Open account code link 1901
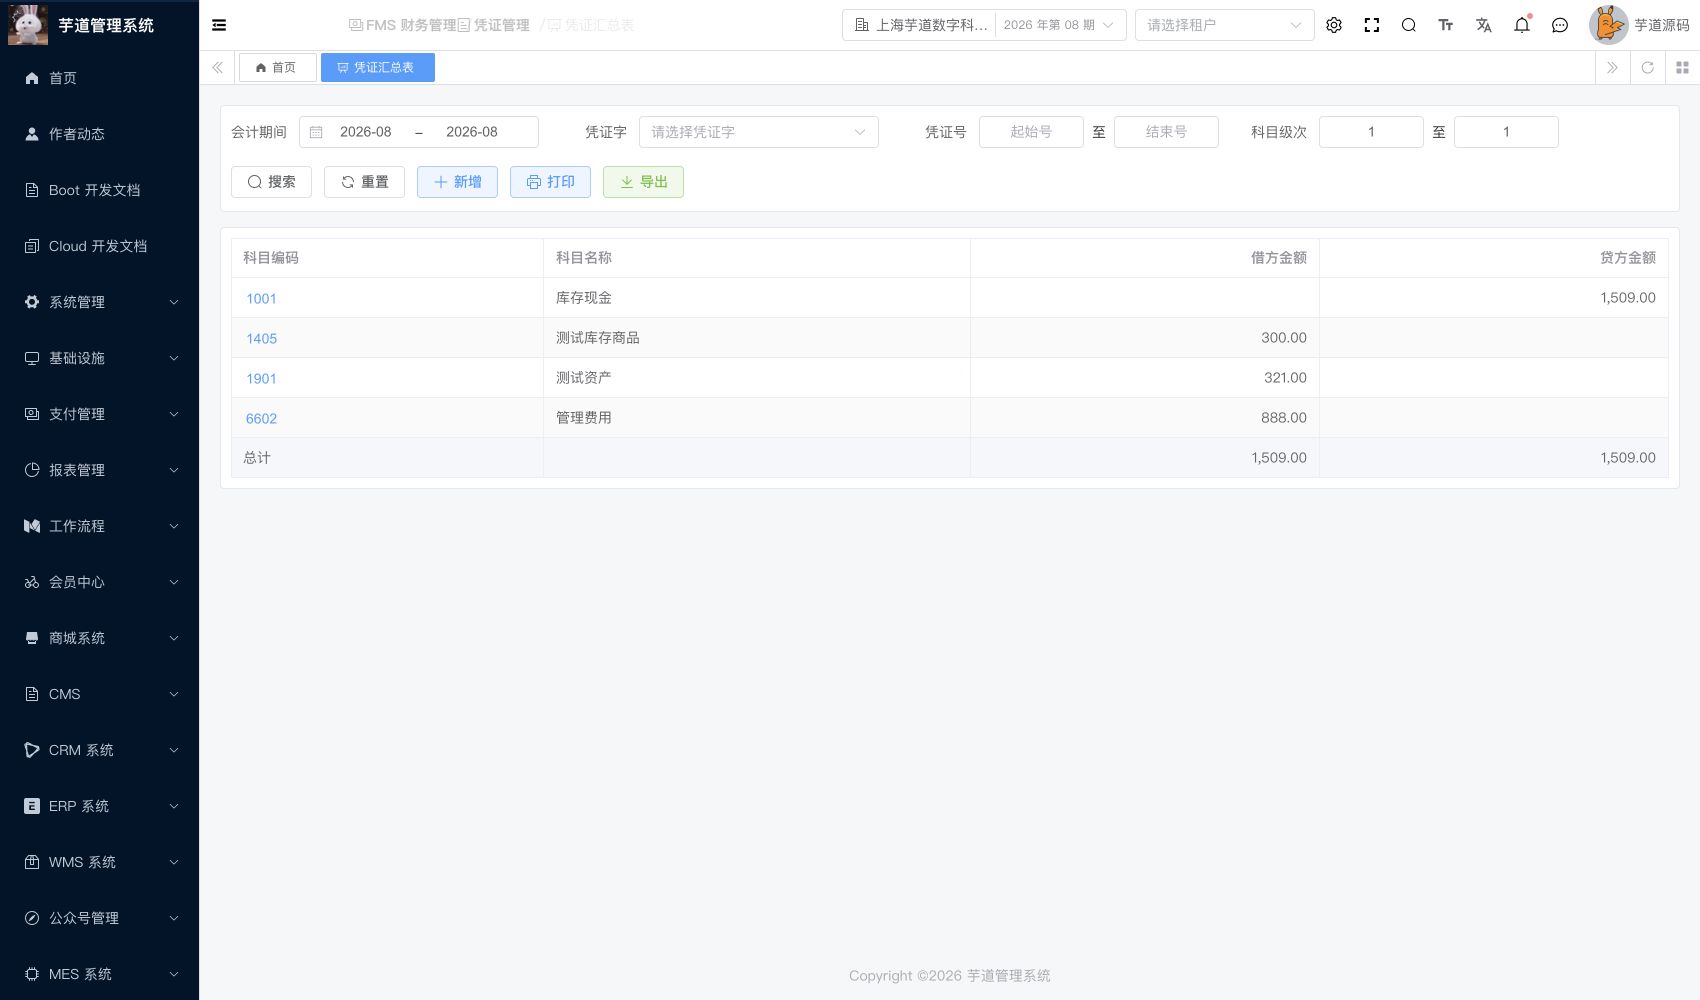The width and height of the screenshot is (1700, 1000). 261,378
